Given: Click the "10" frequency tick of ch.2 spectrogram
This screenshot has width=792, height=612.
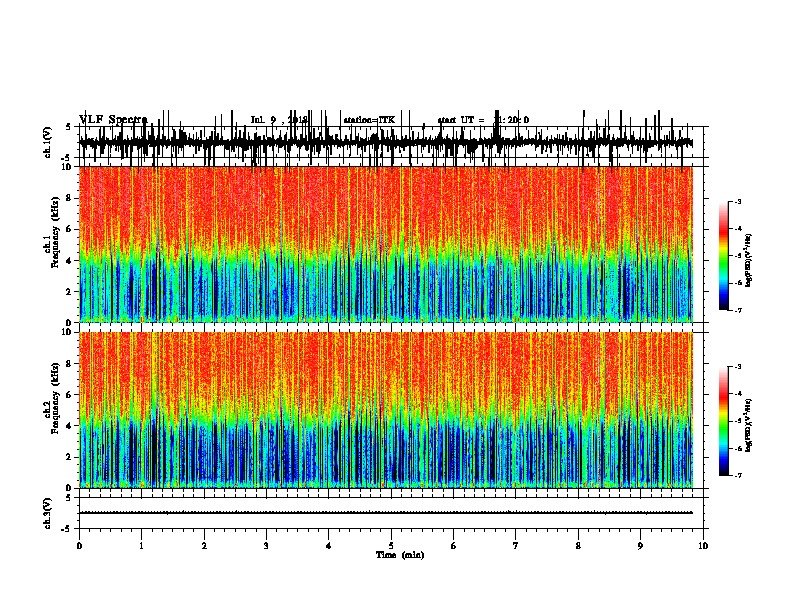Looking at the screenshot, I should (x=68, y=332).
